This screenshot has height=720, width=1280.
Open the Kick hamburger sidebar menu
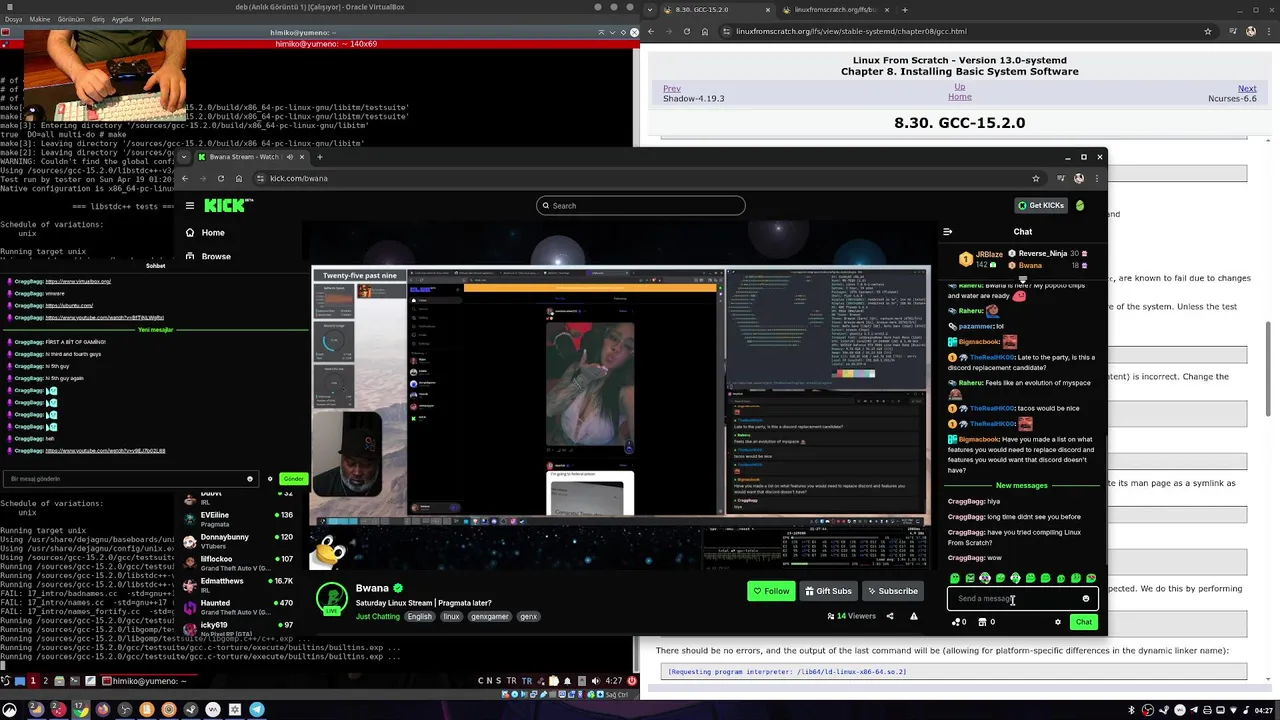point(190,206)
